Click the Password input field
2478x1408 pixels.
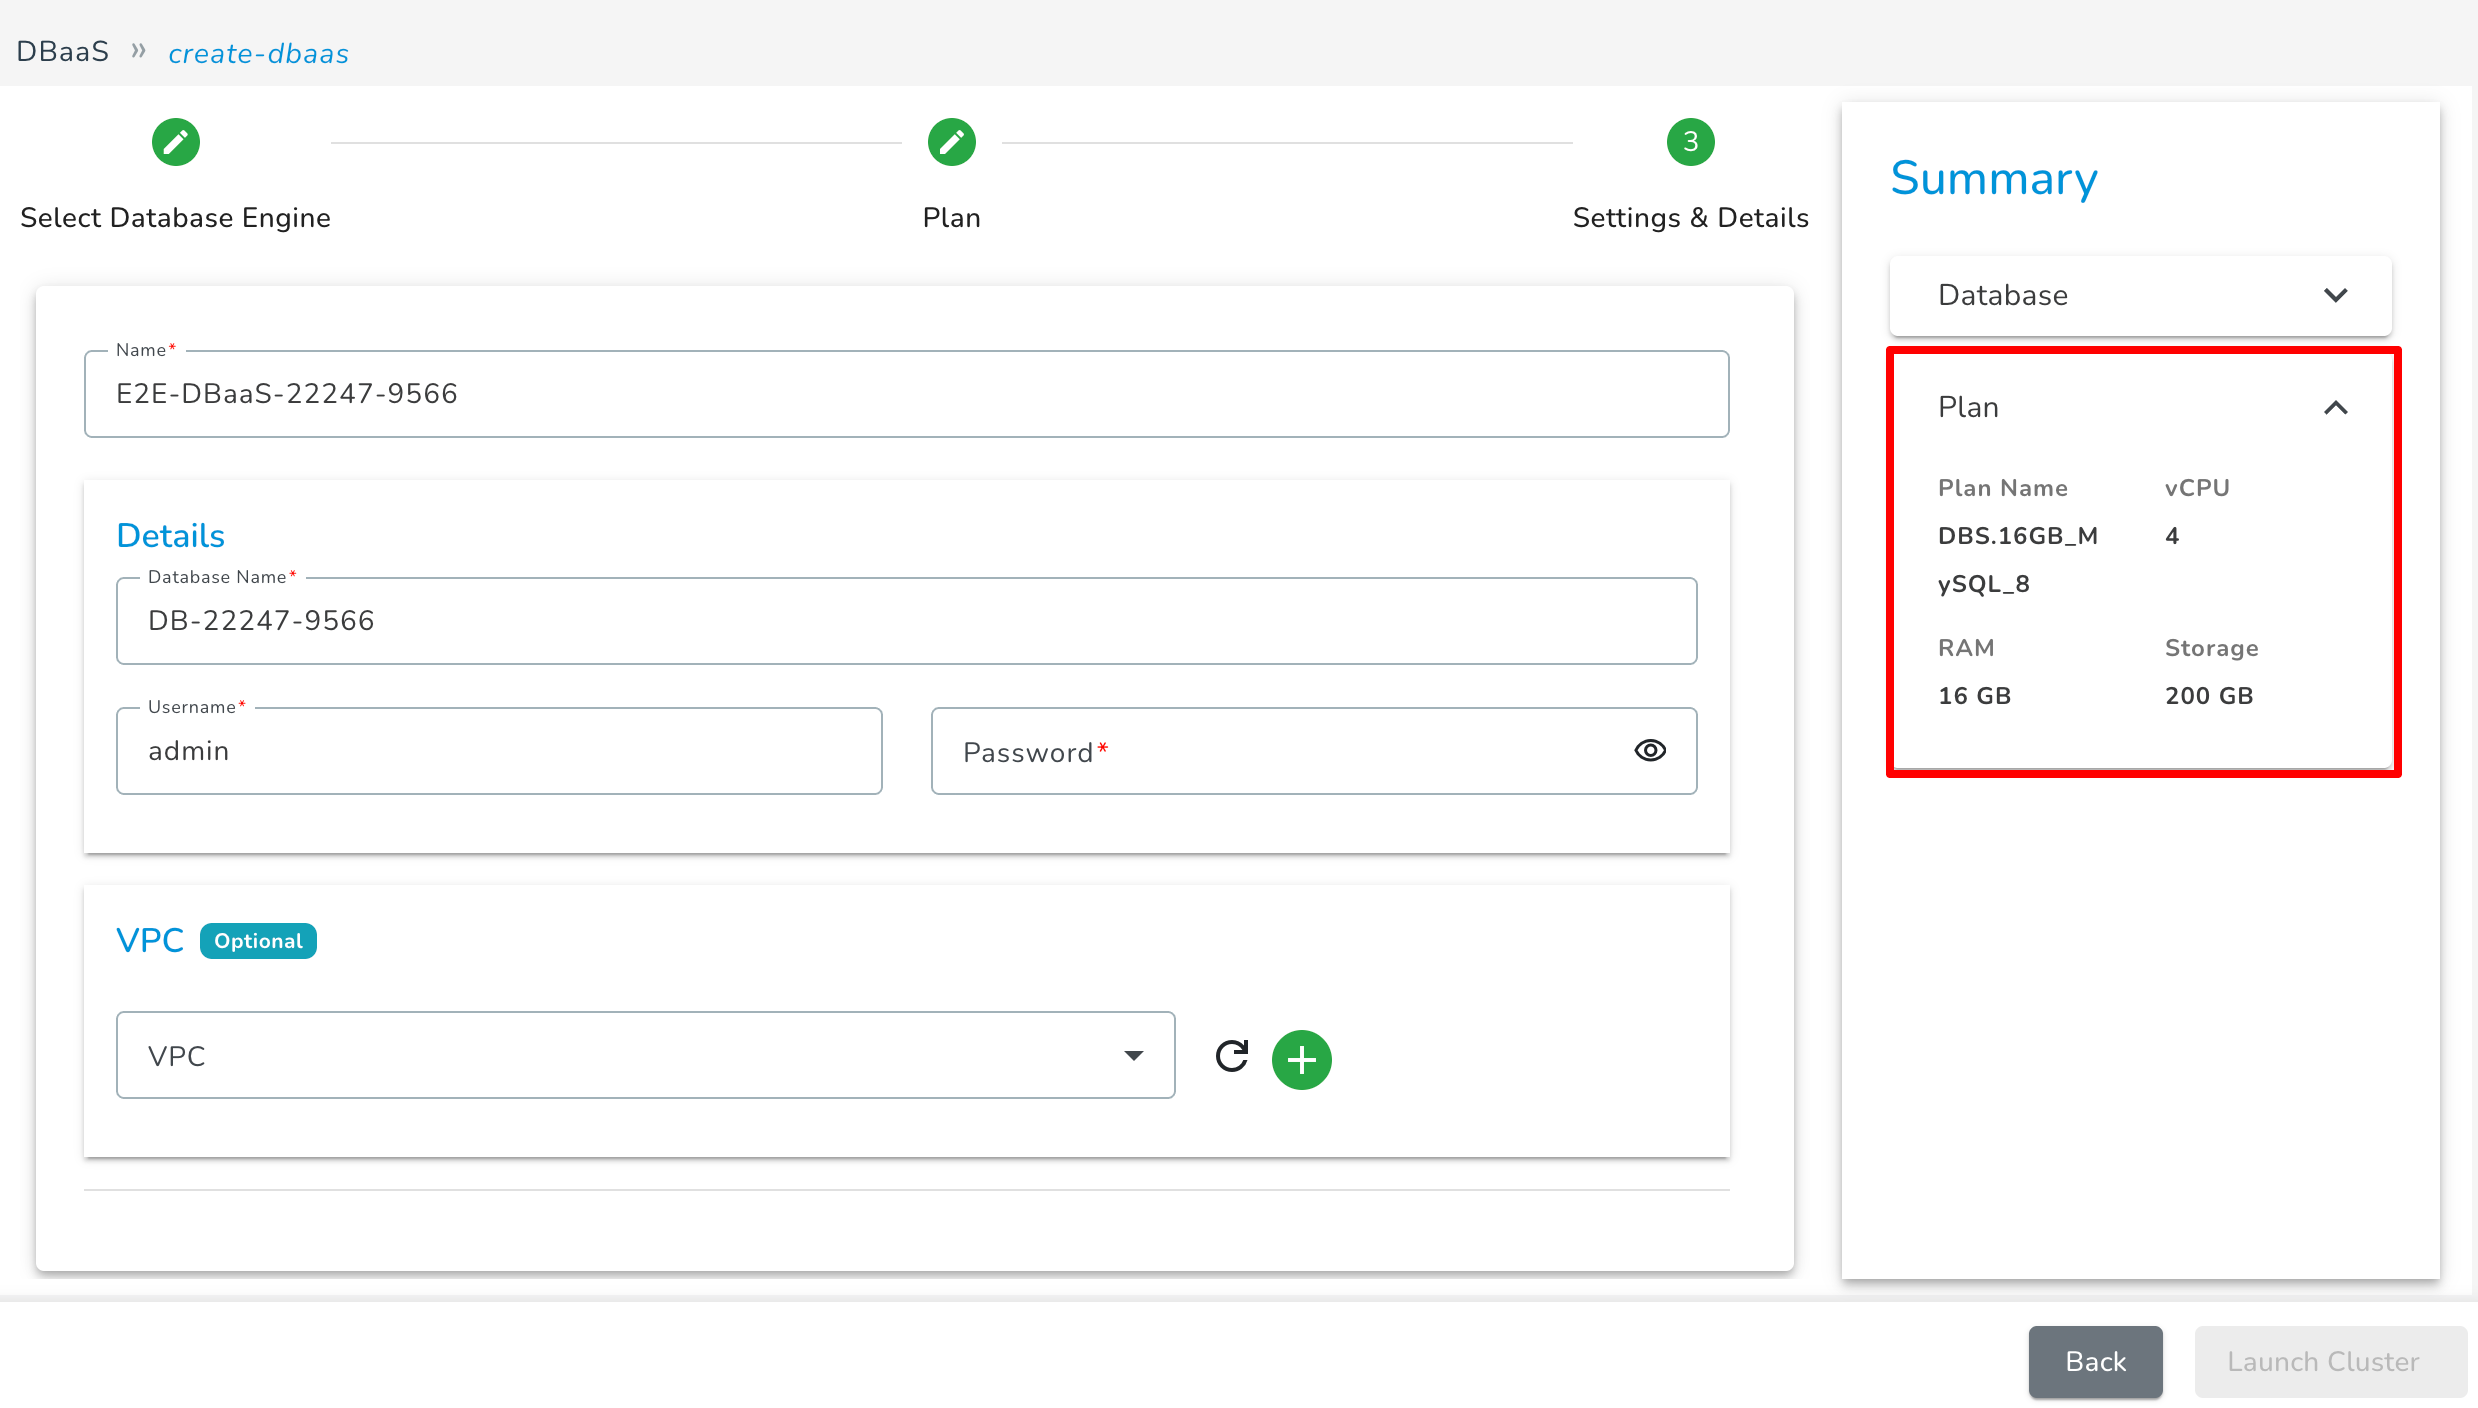pos(1314,751)
